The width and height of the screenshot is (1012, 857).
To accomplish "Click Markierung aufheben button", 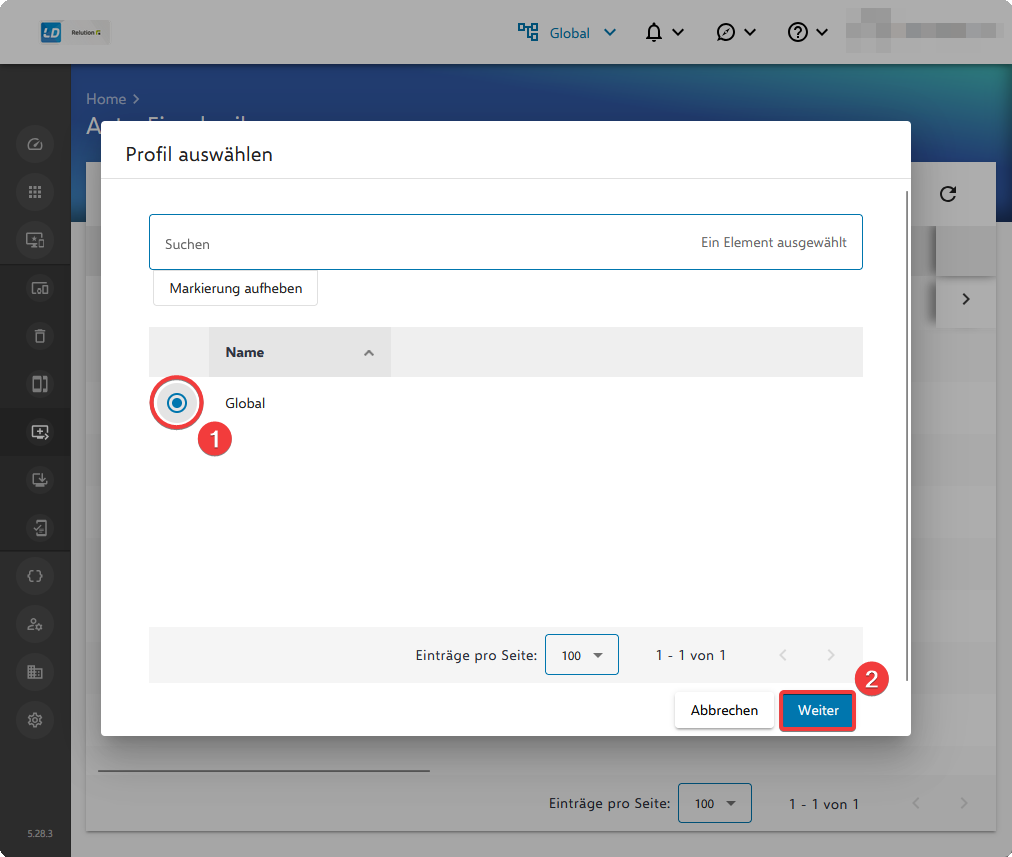I will [x=236, y=288].
